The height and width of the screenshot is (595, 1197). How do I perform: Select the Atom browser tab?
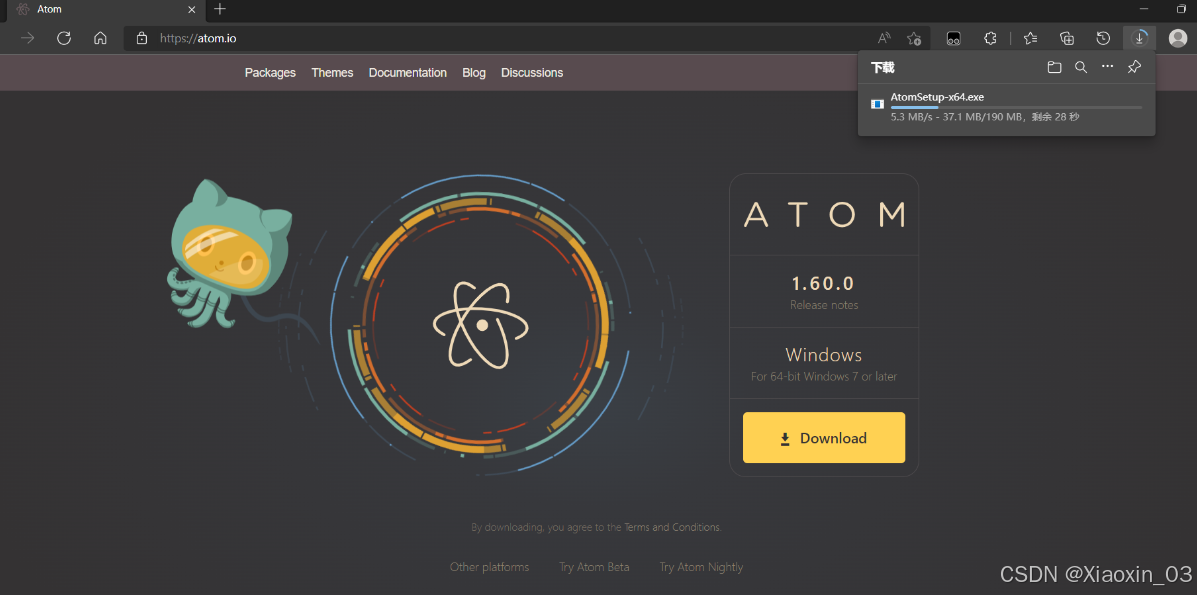(105, 10)
